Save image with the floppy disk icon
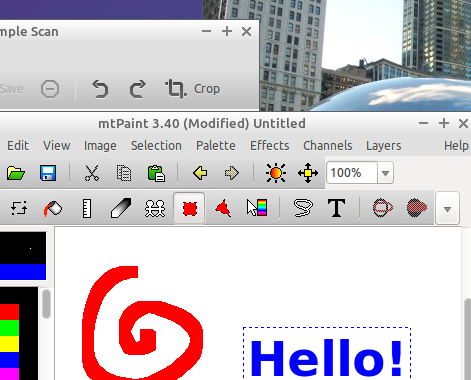Viewport: 471px width, 380px height. (48, 173)
